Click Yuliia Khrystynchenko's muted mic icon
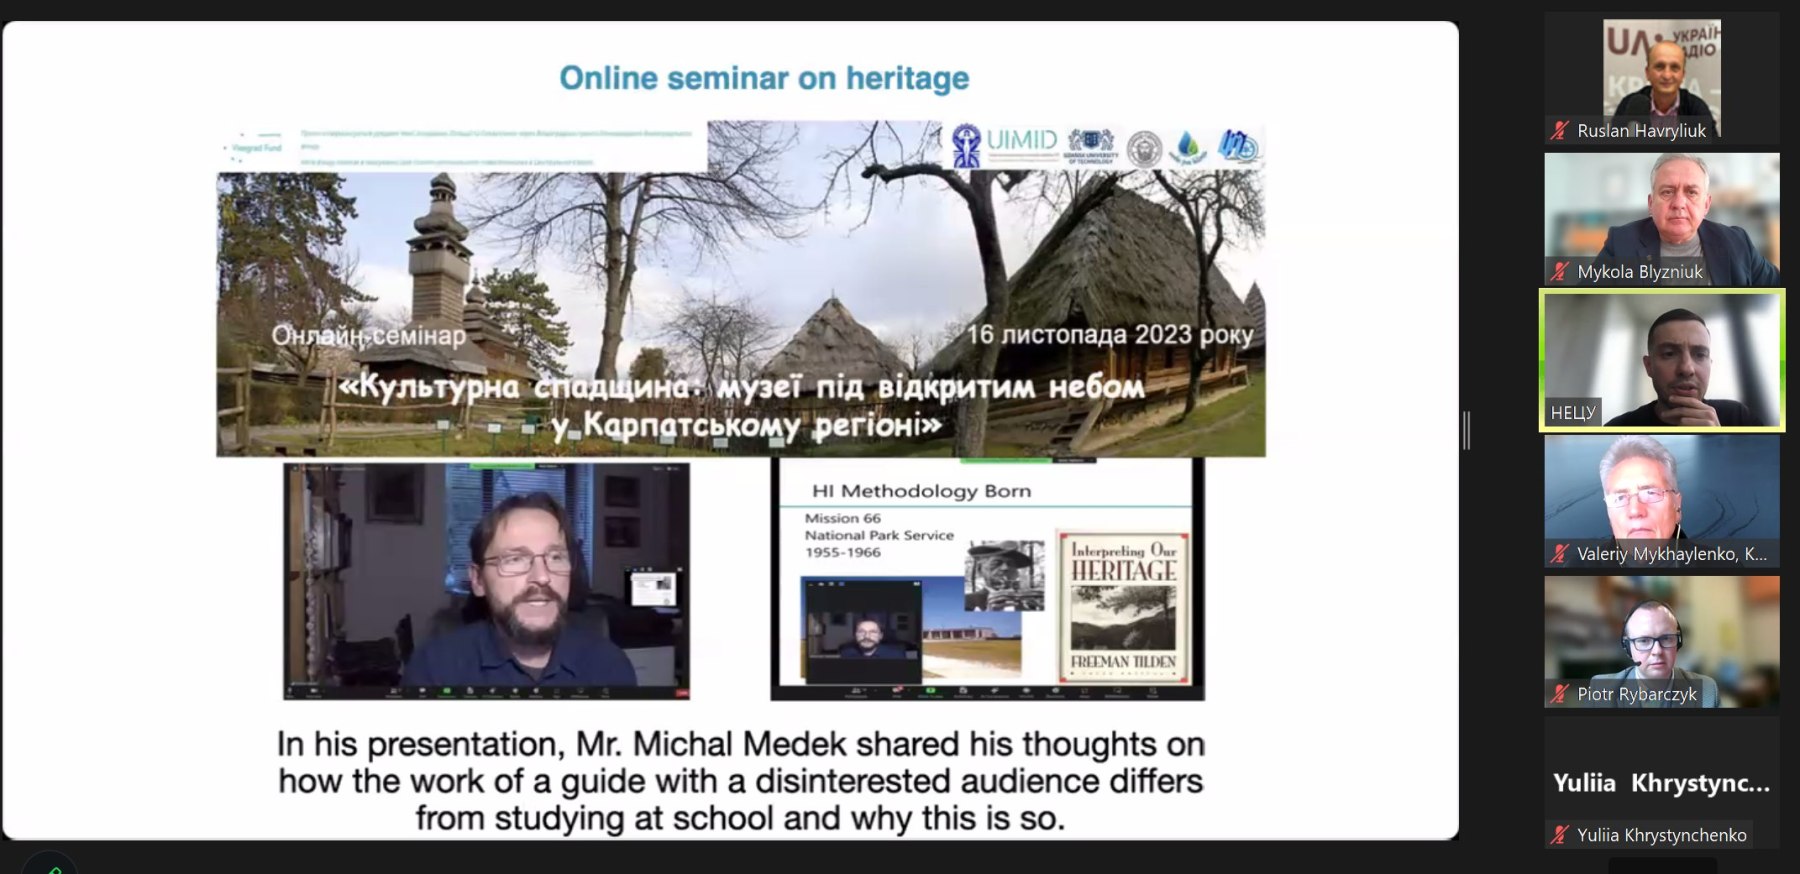Viewport: 1800px width, 874px height. click(1559, 835)
